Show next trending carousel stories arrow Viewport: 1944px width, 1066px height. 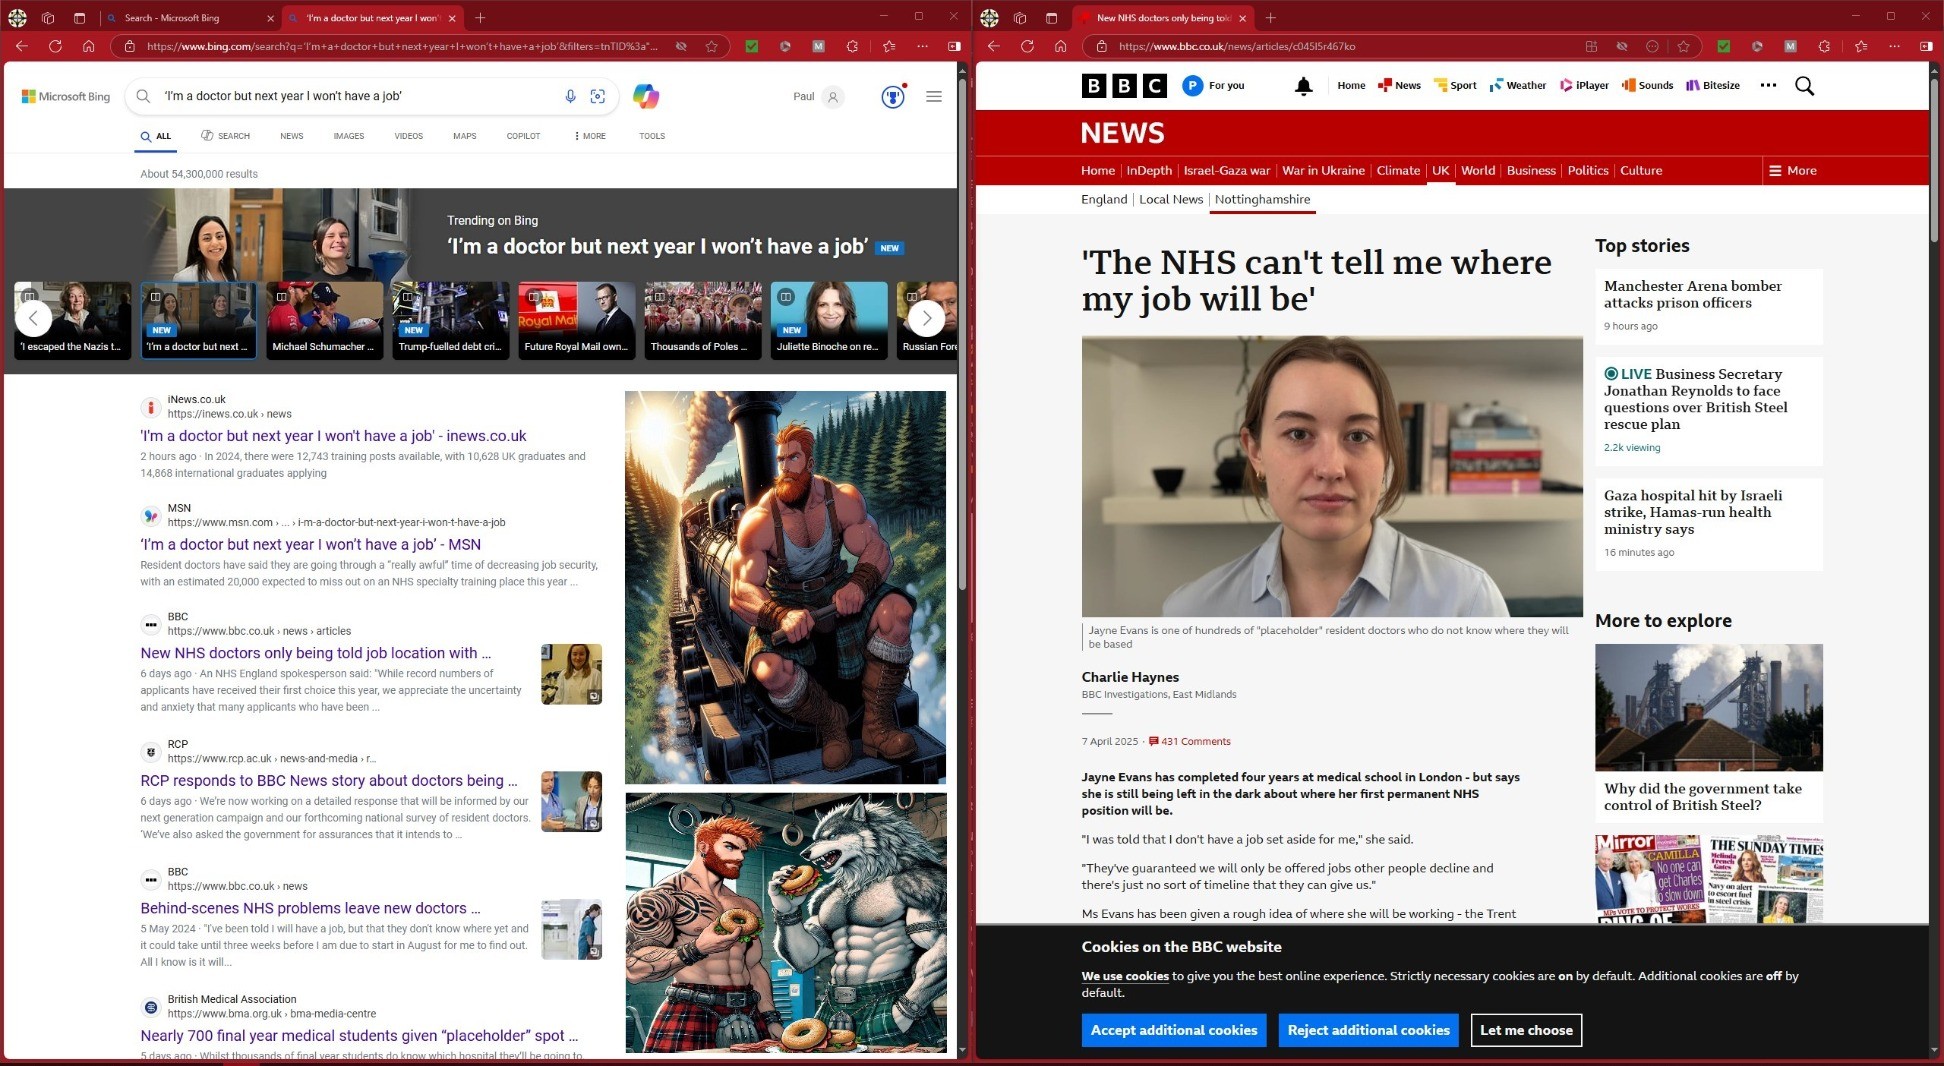(926, 318)
